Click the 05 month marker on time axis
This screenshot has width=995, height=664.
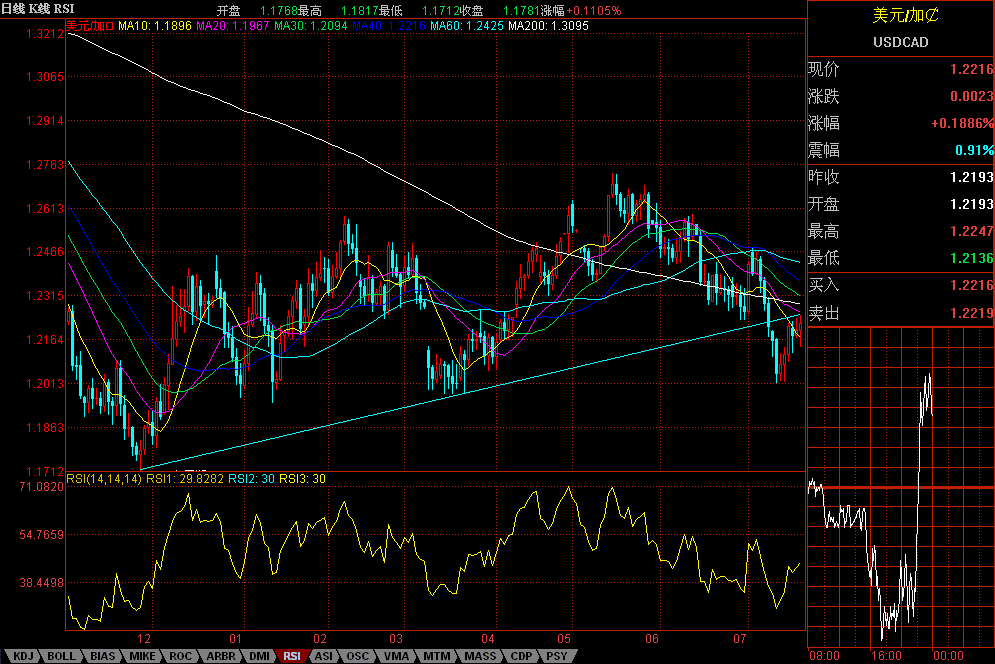pyautogui.click(x=563, y=639)
